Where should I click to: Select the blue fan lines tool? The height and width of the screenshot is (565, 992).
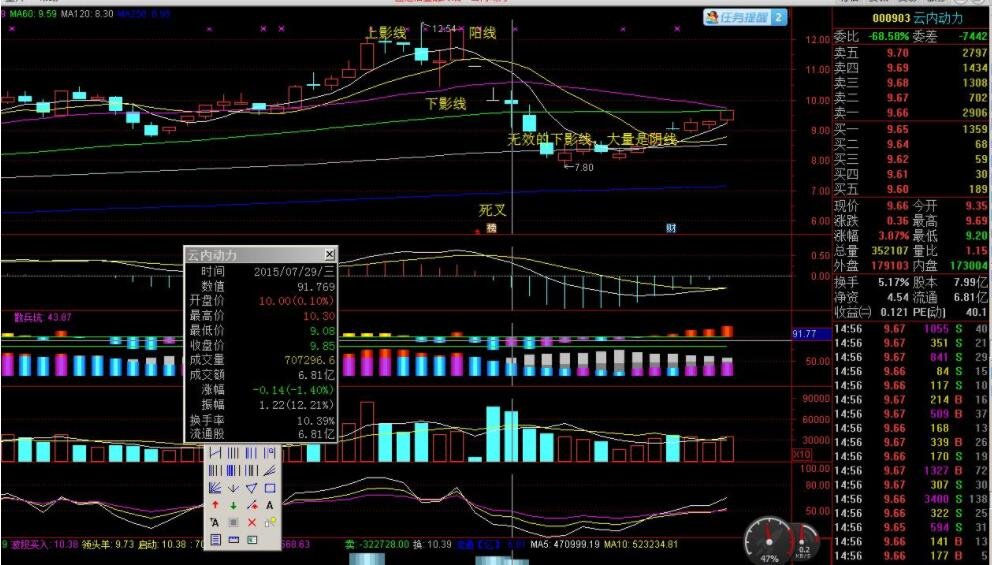coord(215,488)
